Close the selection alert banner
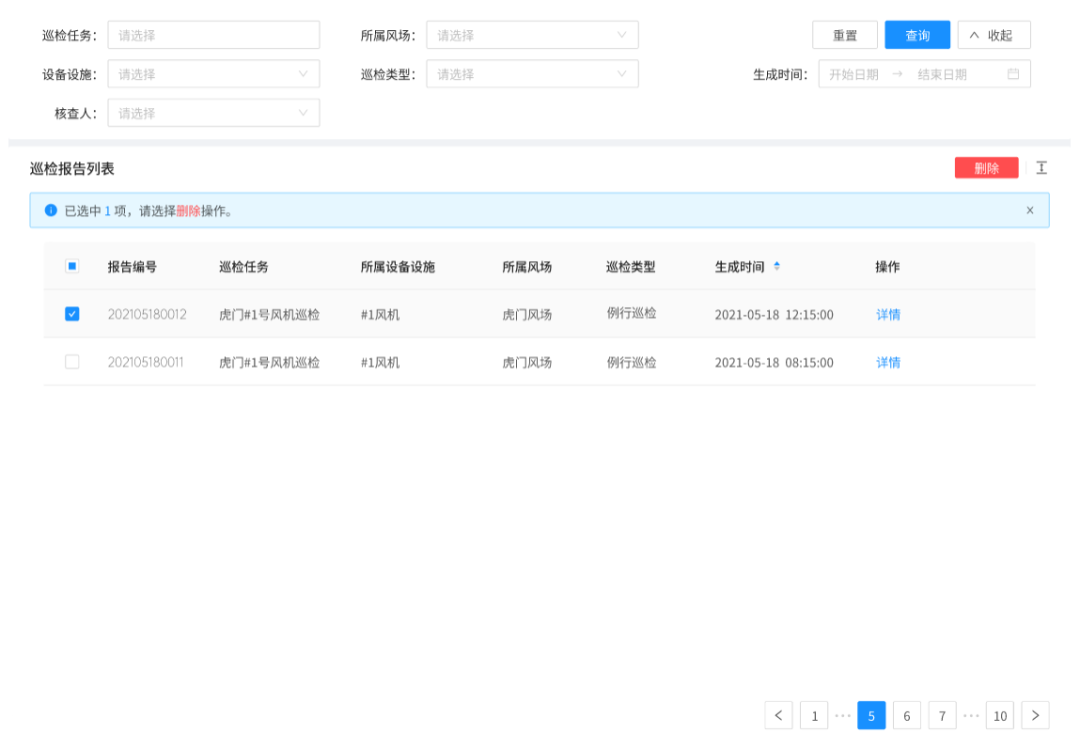The height and width of the screenshot is (749, 1080). [x=1030, y=210]
